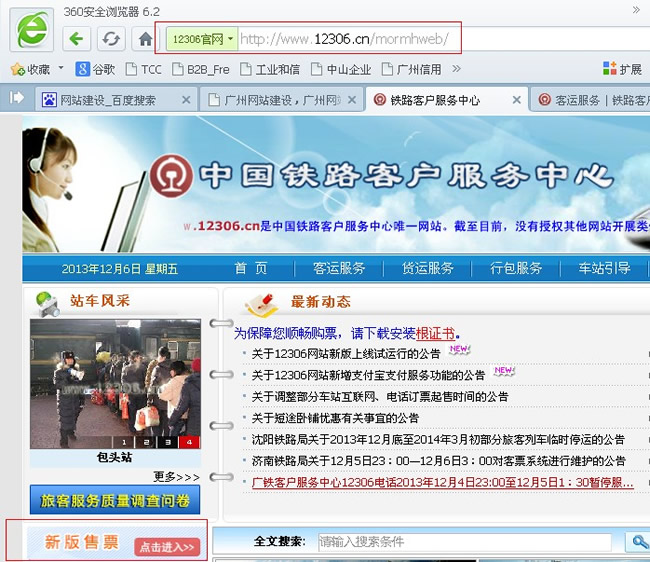Click the 收藏 favorites star icon
Viewport: 650px width, 562px height.
17,69
